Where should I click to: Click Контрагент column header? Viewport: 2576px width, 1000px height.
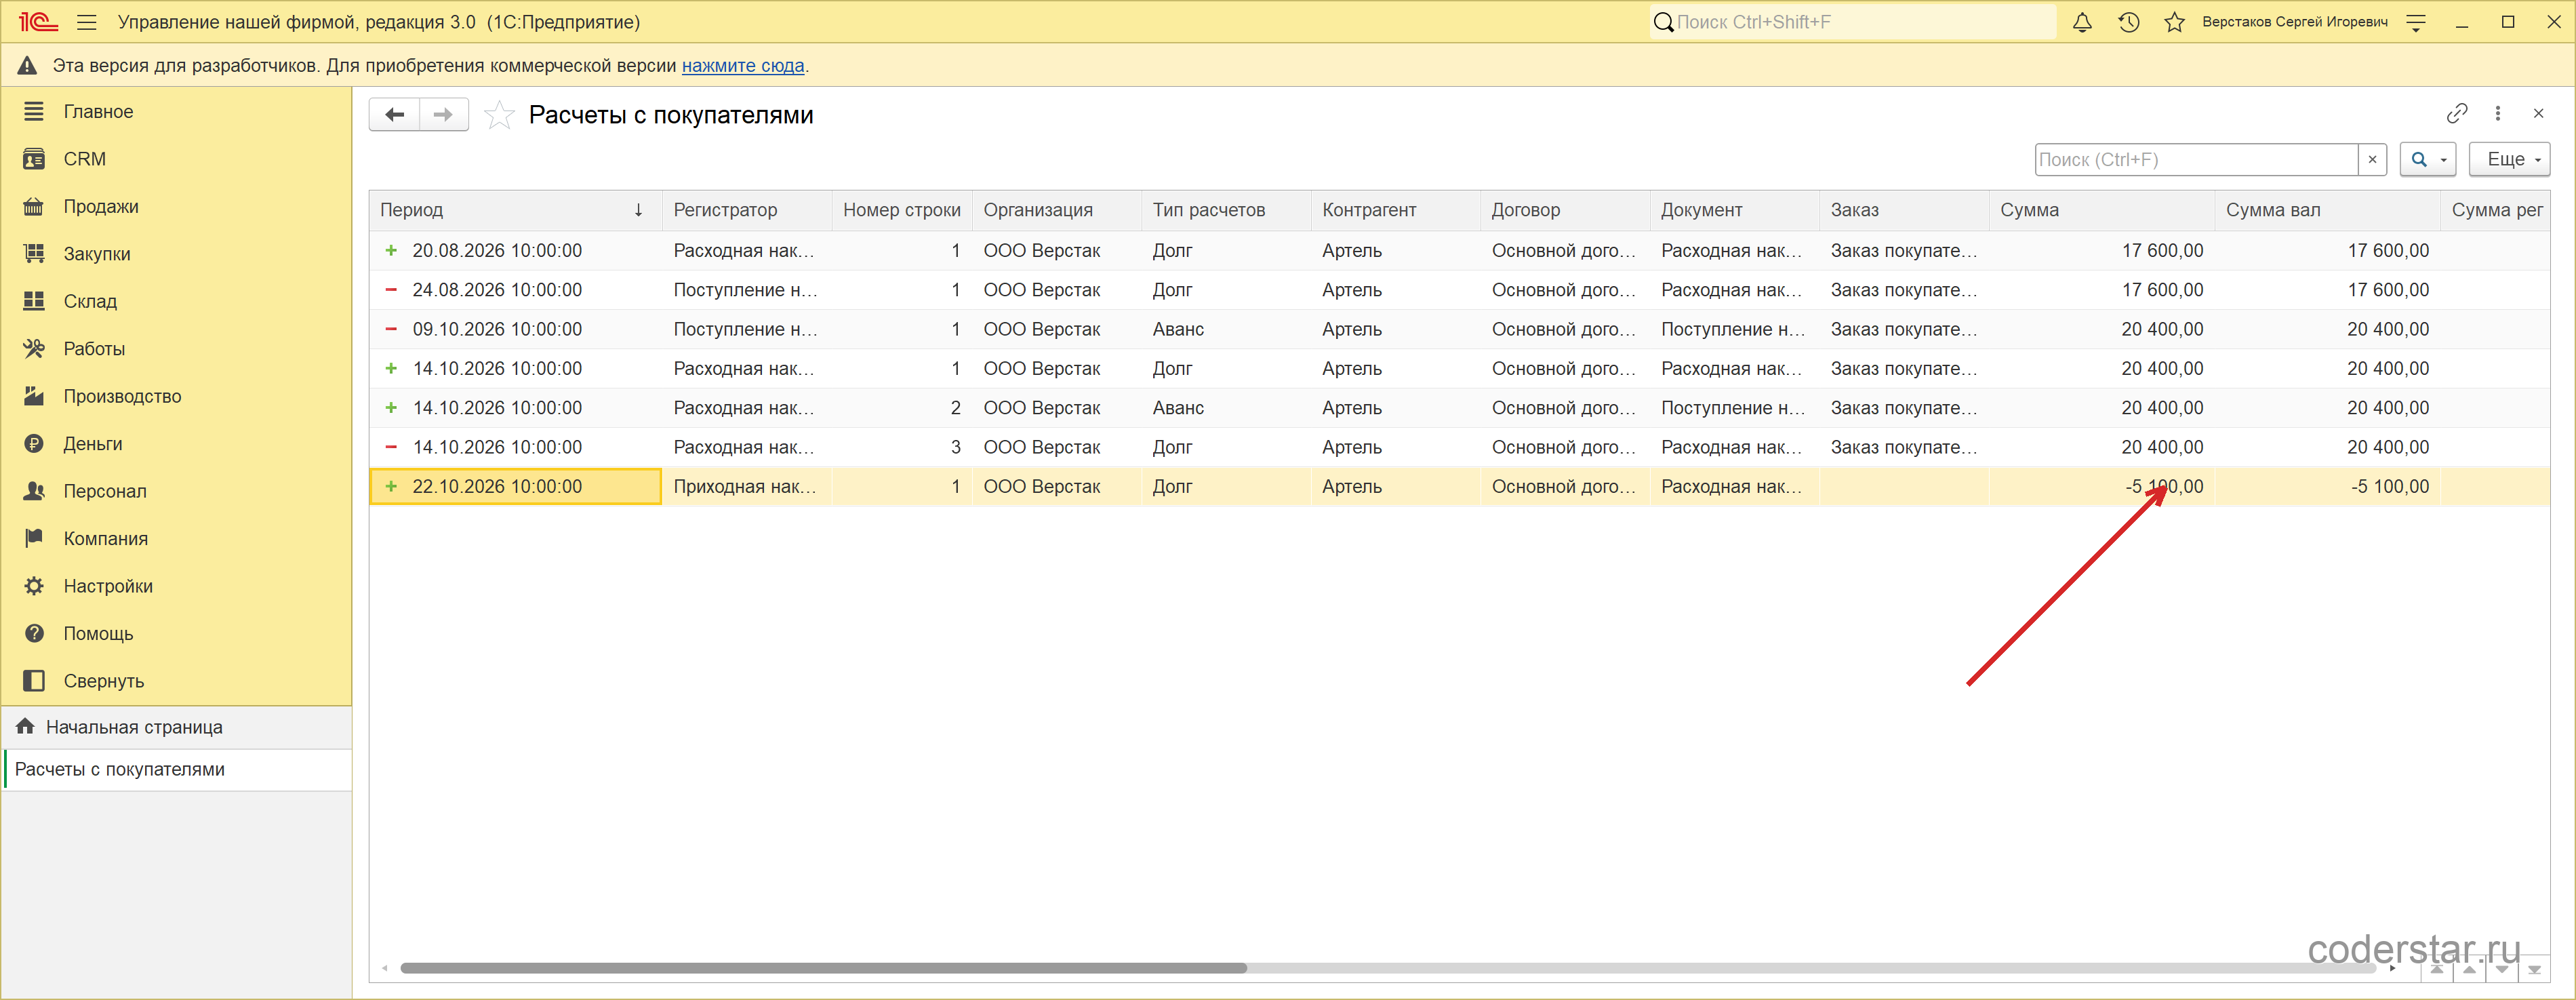[x=1395, y=210]
